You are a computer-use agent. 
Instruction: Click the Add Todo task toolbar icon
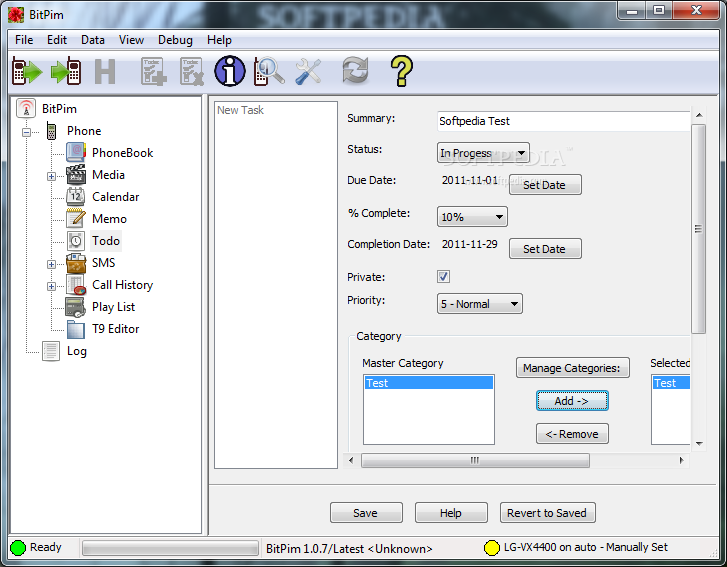click(153, 71)
